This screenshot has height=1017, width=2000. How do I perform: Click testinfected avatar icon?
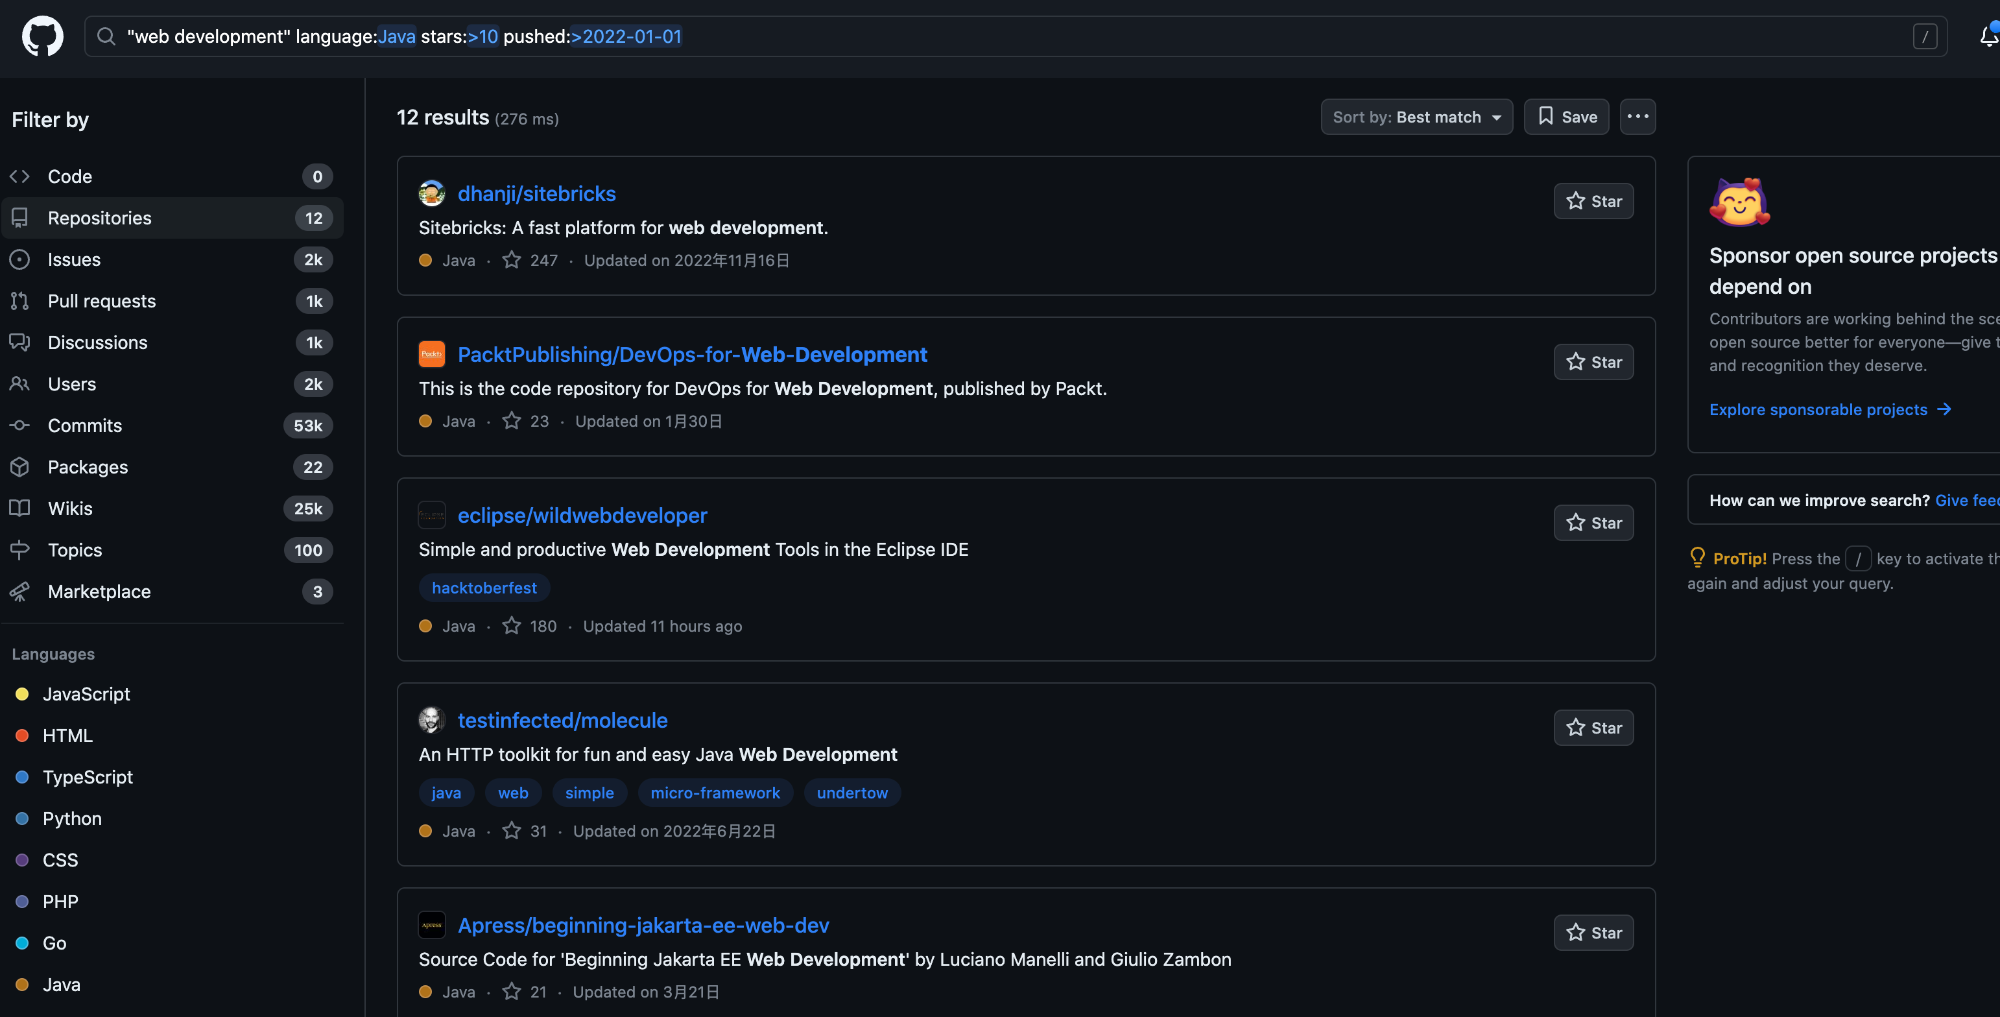(432, 720)
